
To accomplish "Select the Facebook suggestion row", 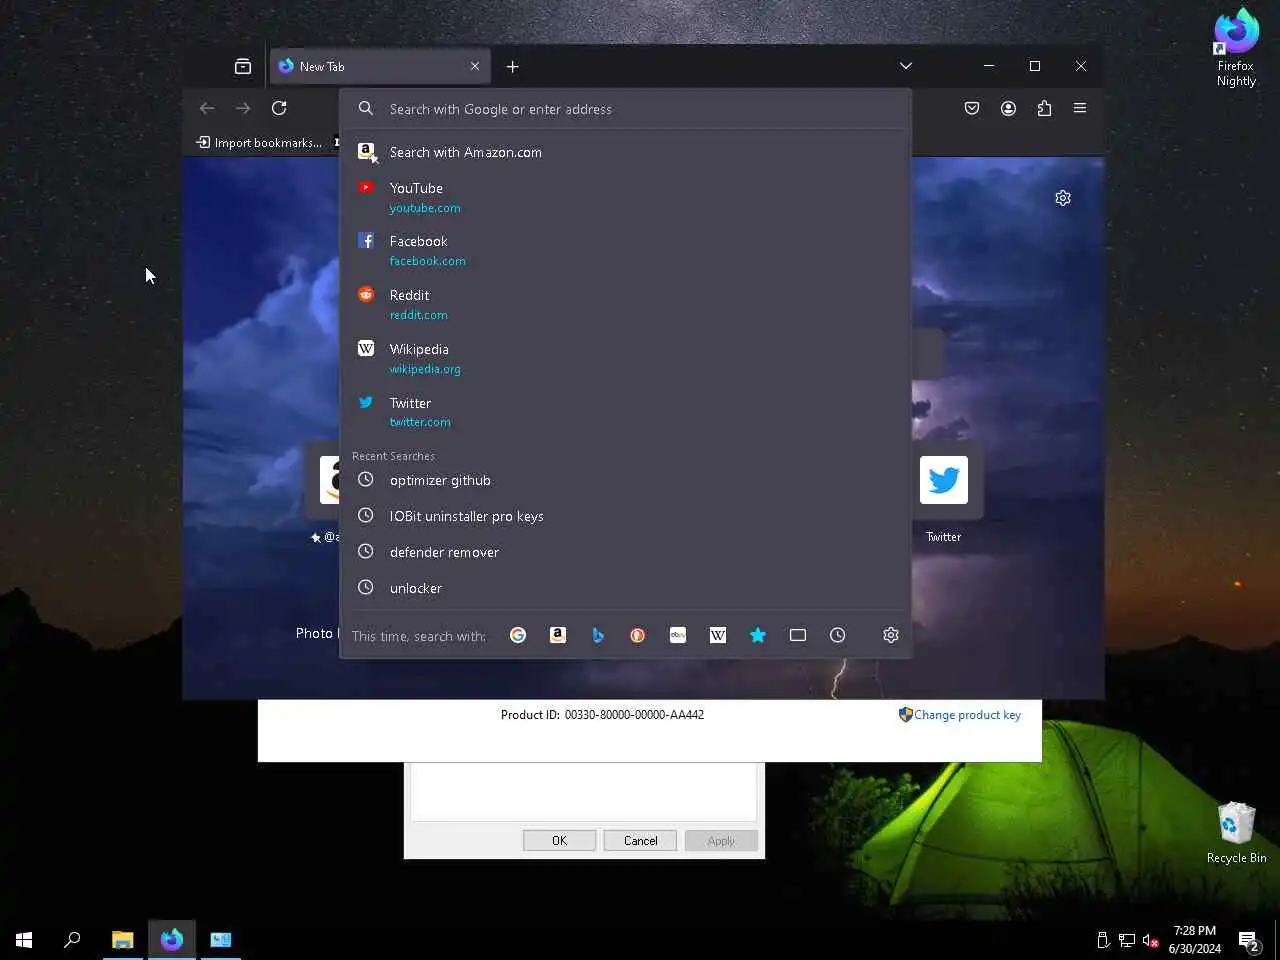I will click(x=626, y=250).
